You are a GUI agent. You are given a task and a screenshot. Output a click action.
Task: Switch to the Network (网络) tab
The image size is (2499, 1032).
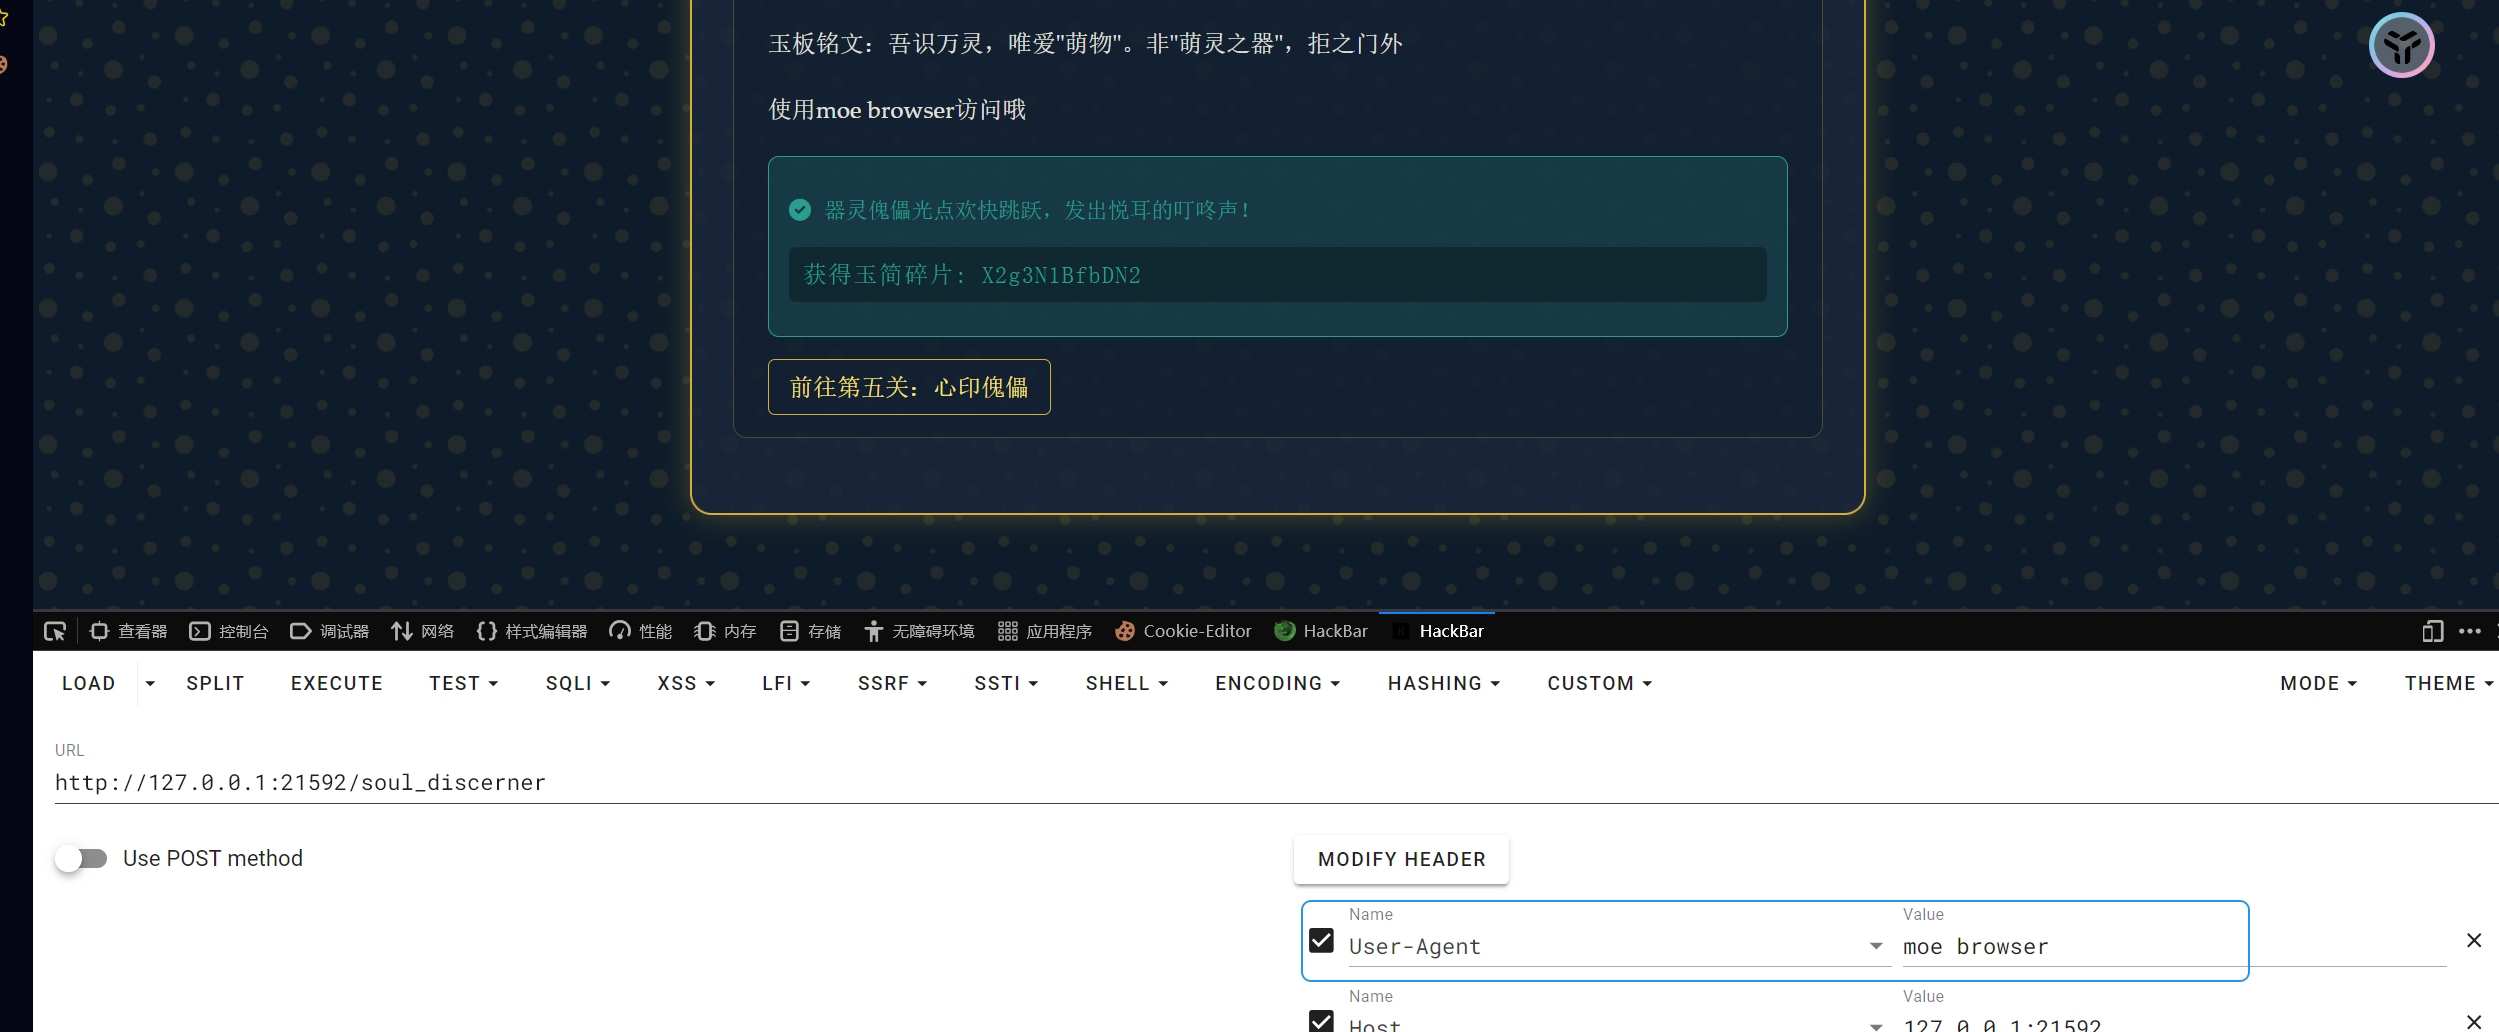[423, 631]
